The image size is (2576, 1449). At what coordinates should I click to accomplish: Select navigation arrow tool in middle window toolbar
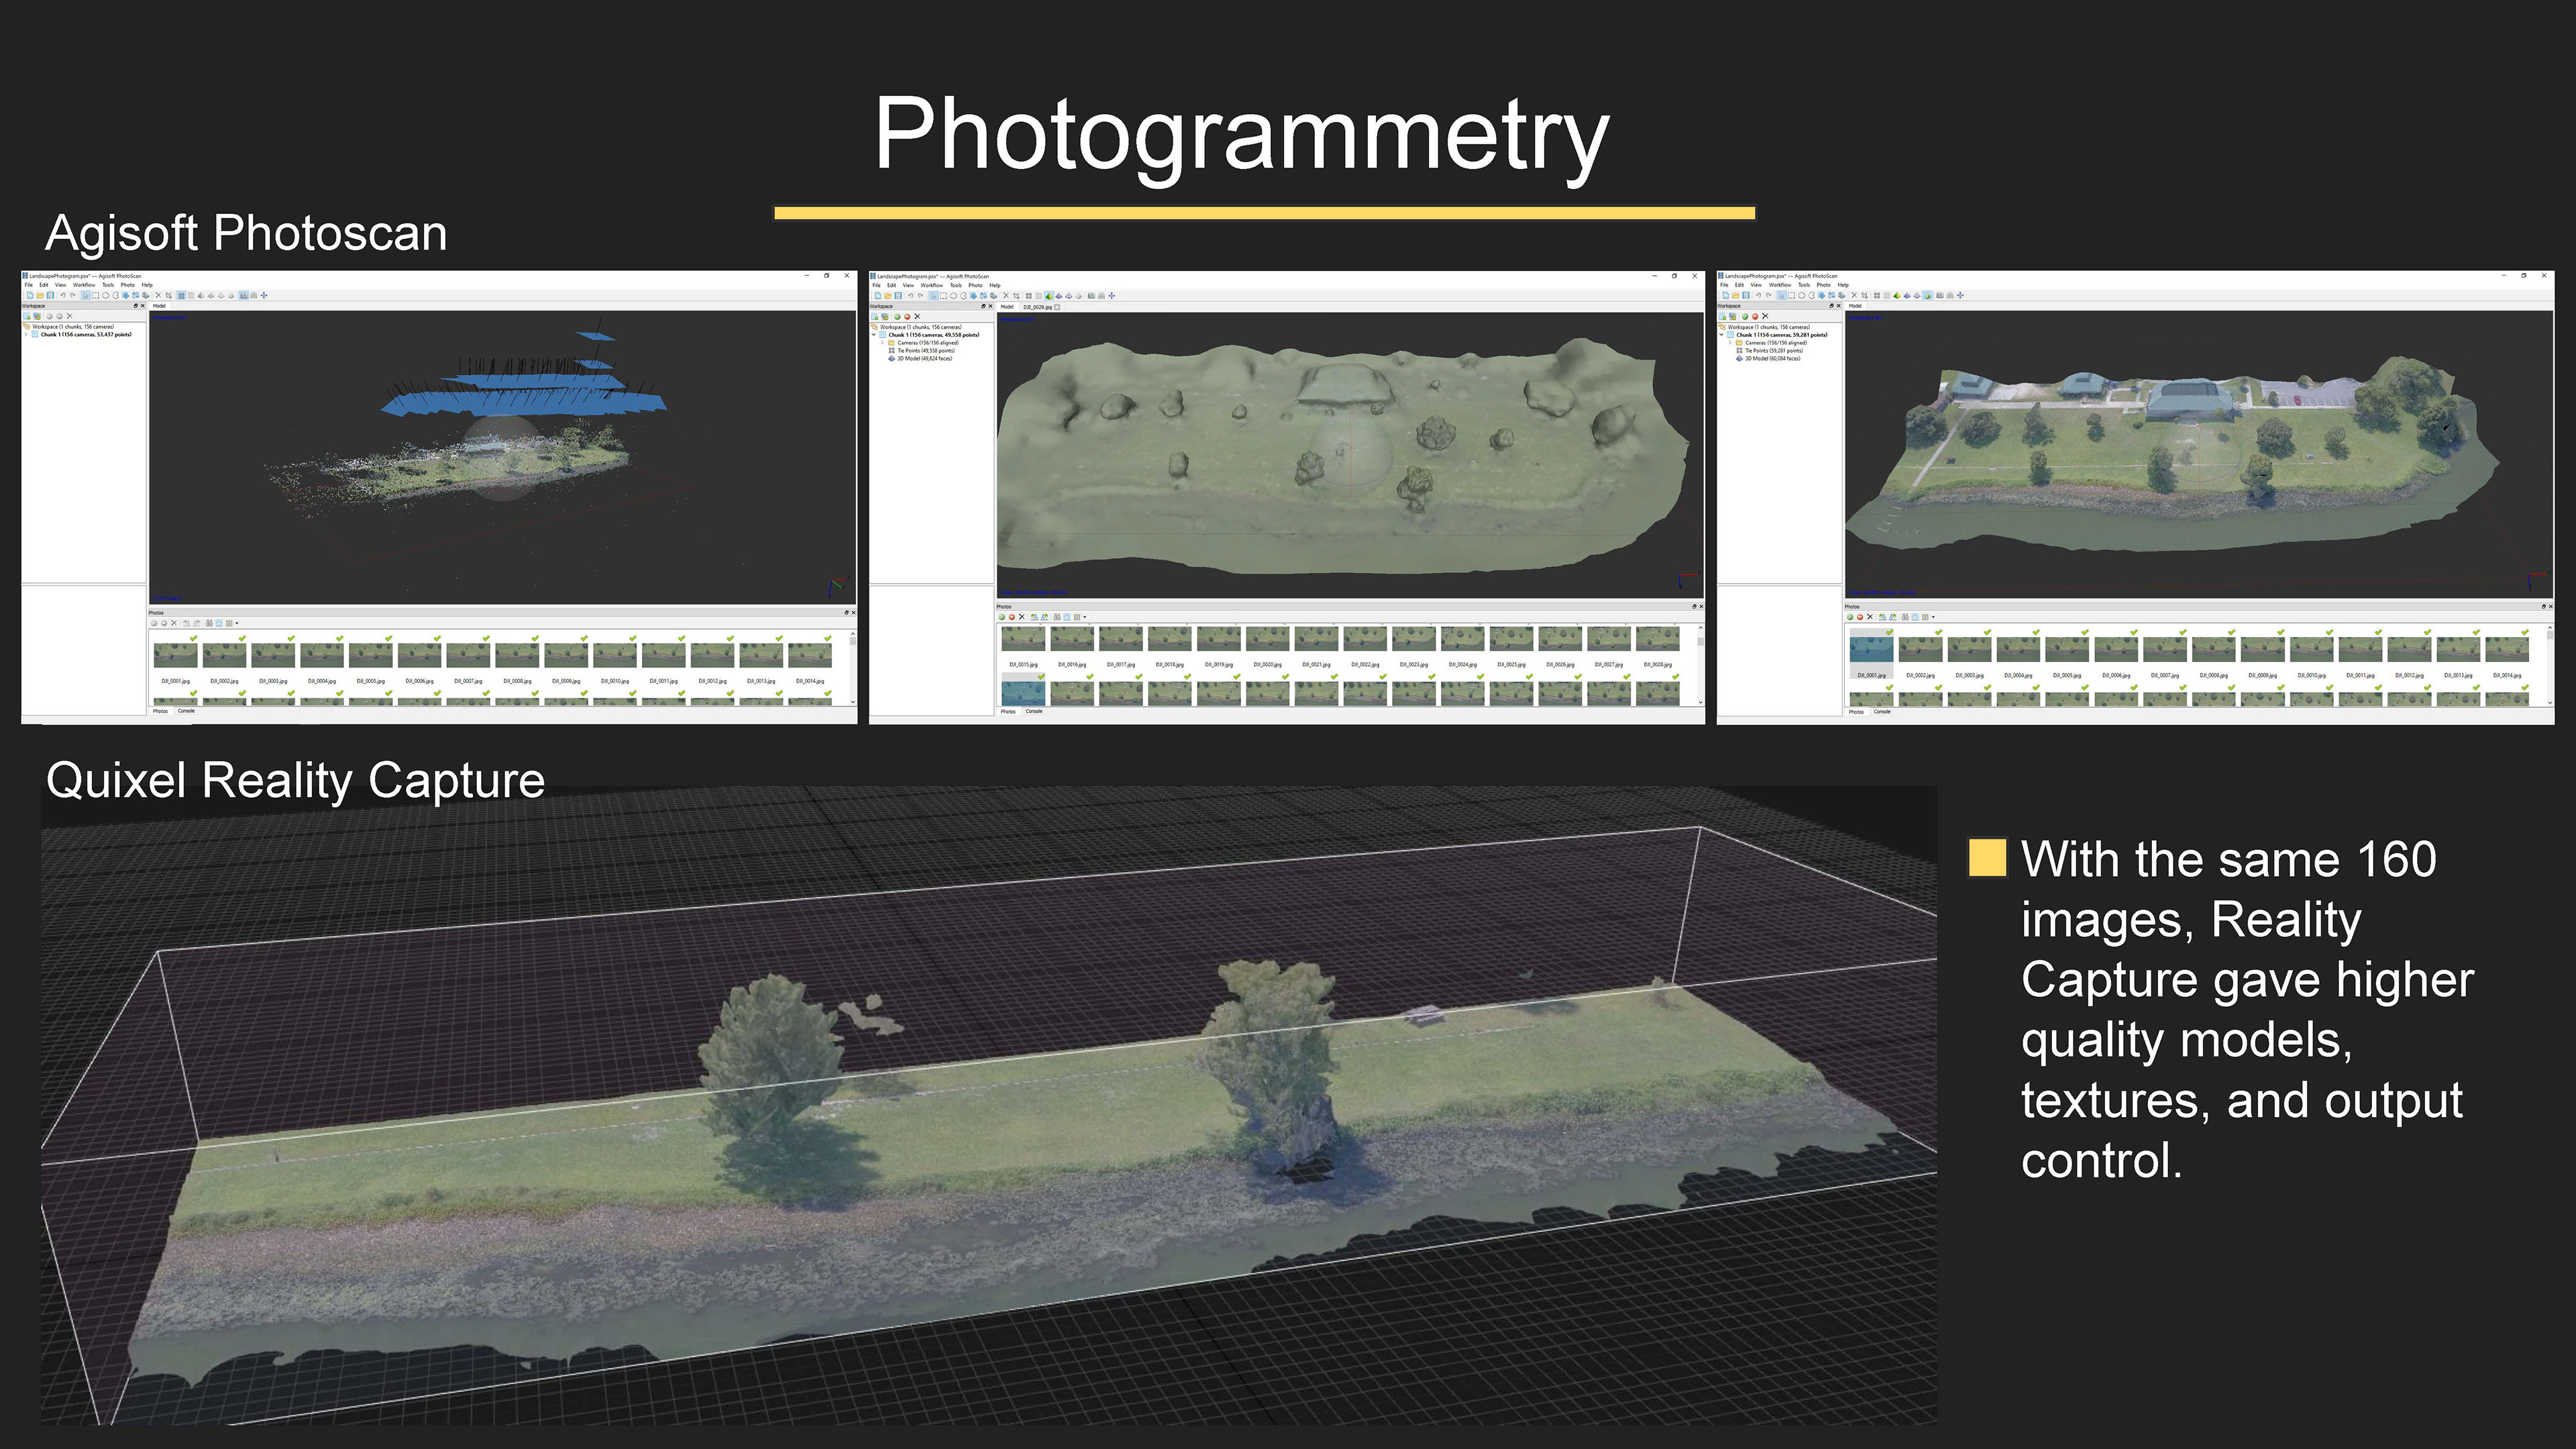pos(934,296)
